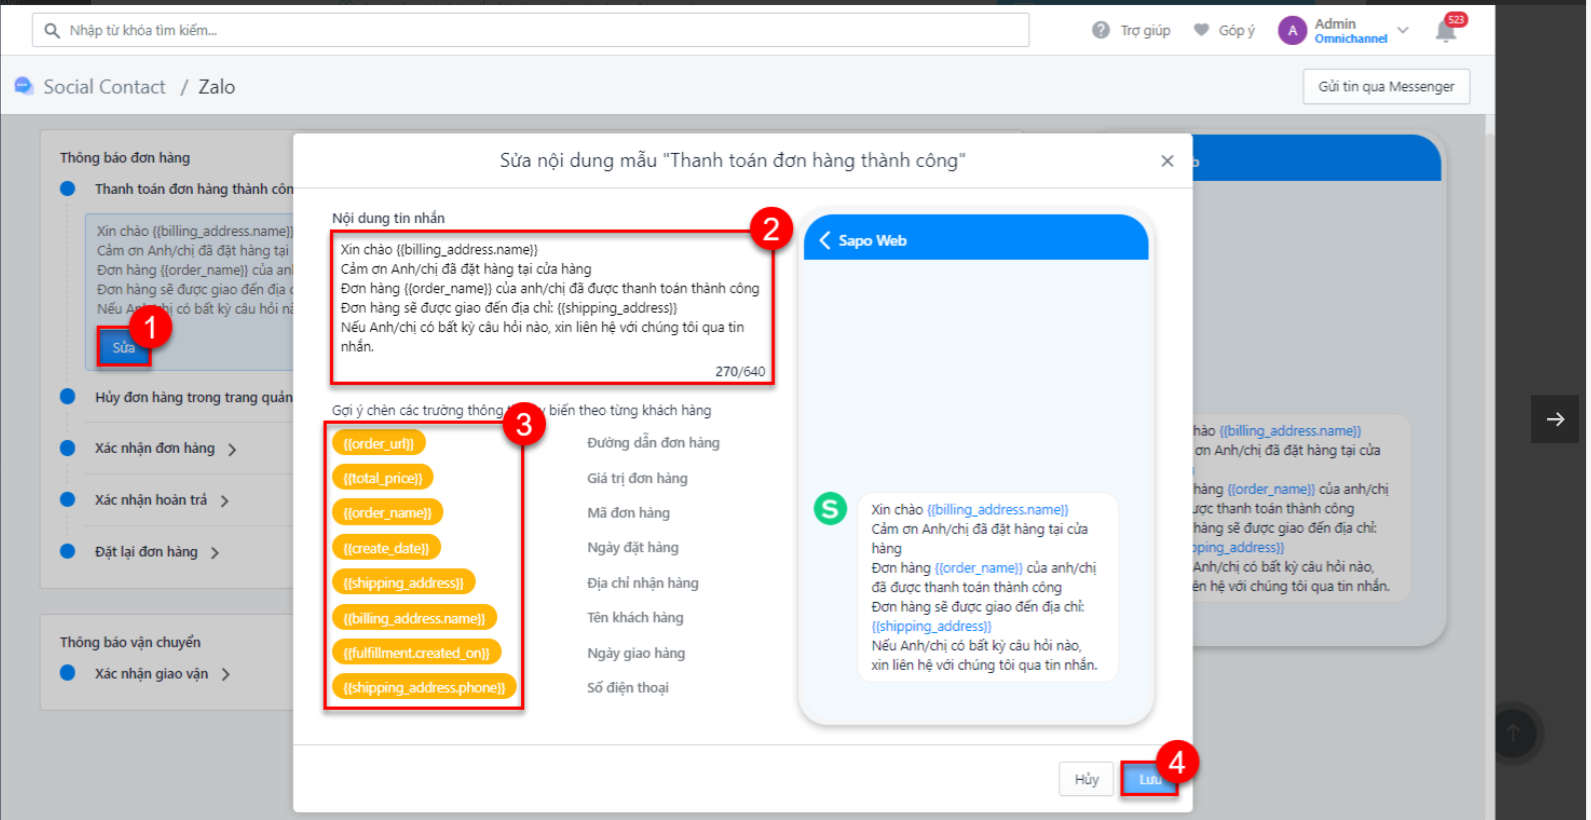
Task: Click the Sửa edit button
Action: 124,347
